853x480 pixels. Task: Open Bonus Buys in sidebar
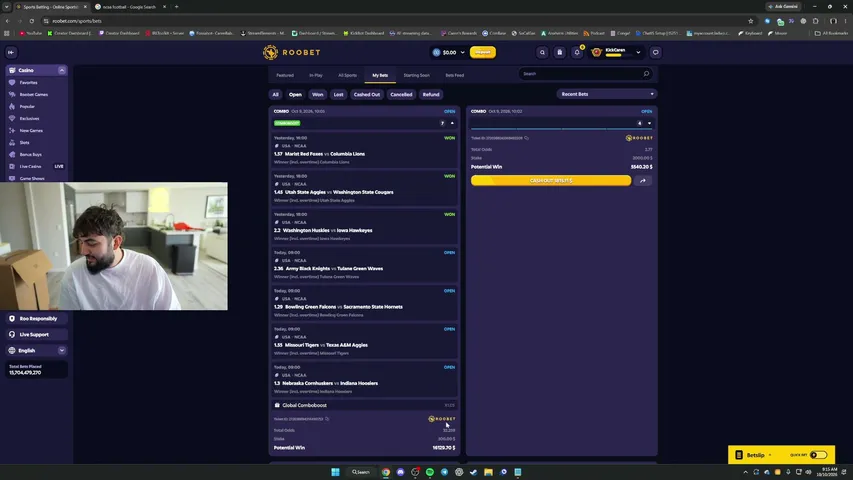click(30, 155)
